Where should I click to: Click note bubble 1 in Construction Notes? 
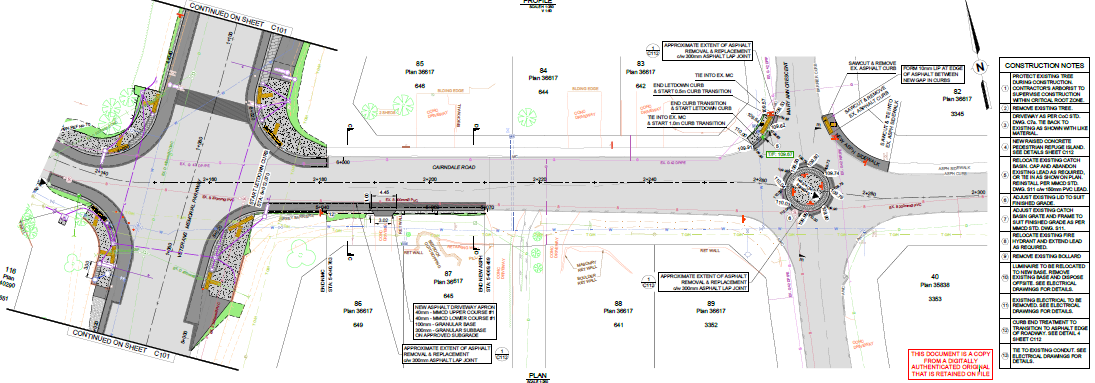1006,88
